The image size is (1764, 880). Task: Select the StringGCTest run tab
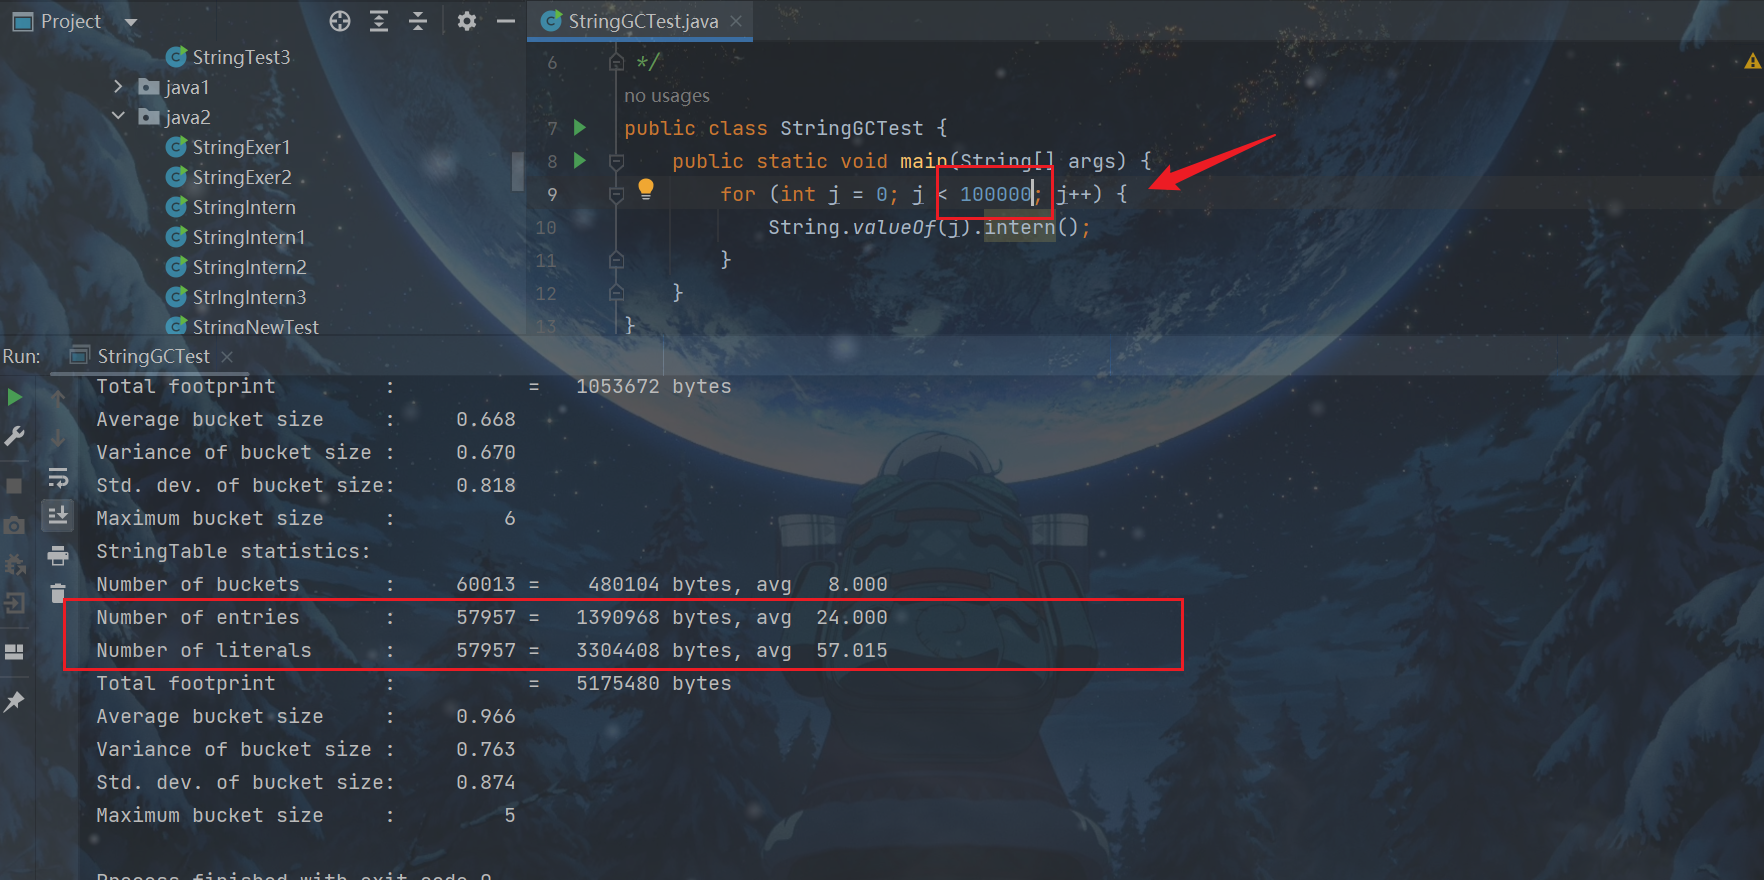(x=152, y=356)
